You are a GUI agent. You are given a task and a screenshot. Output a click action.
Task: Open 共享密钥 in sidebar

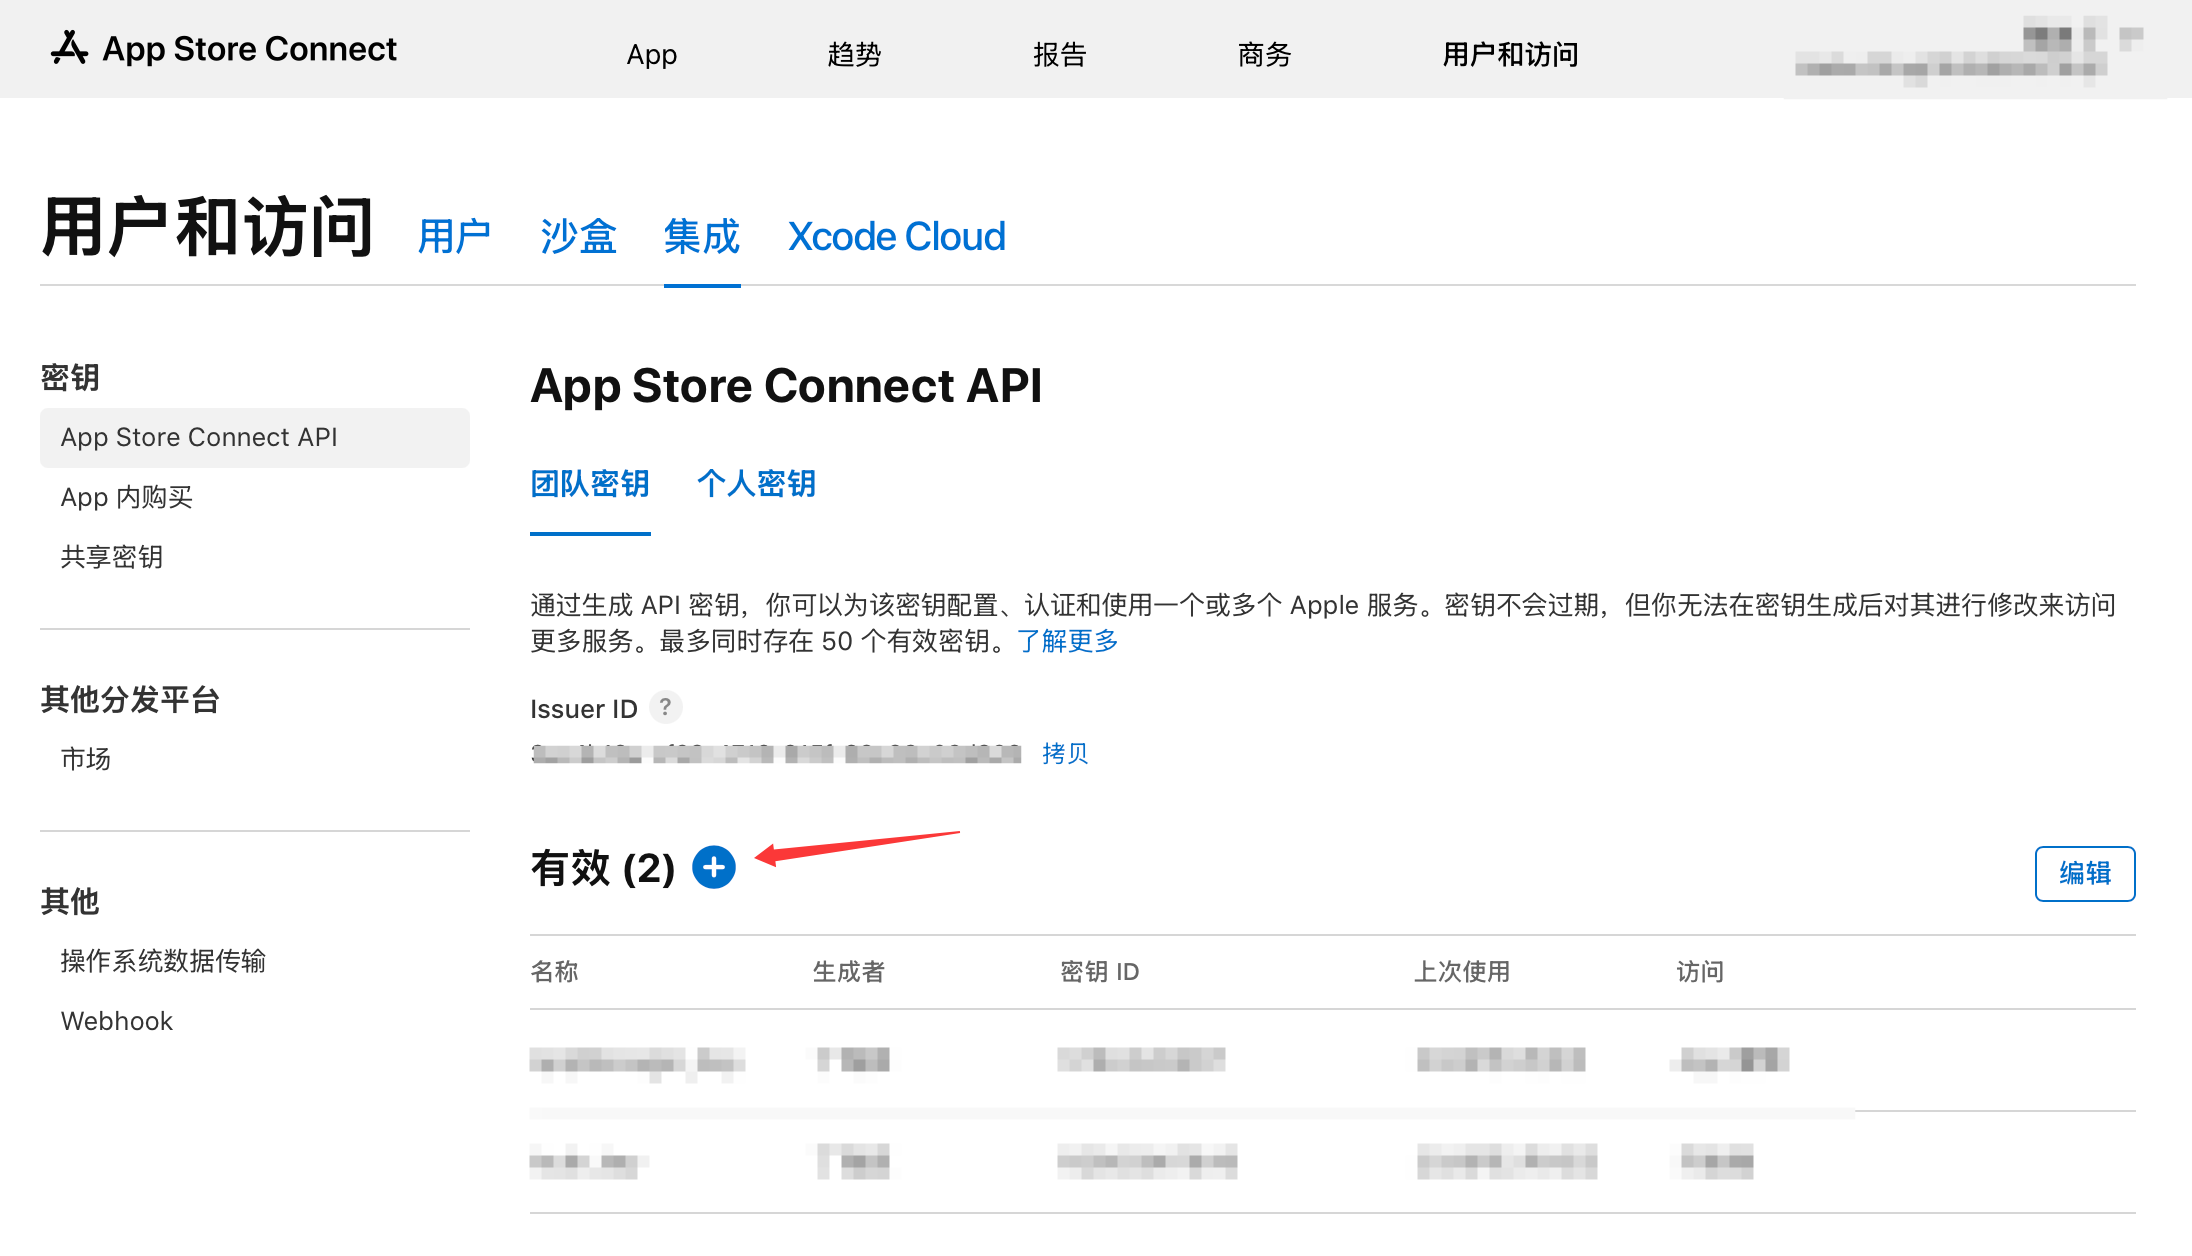pos(112,557)
